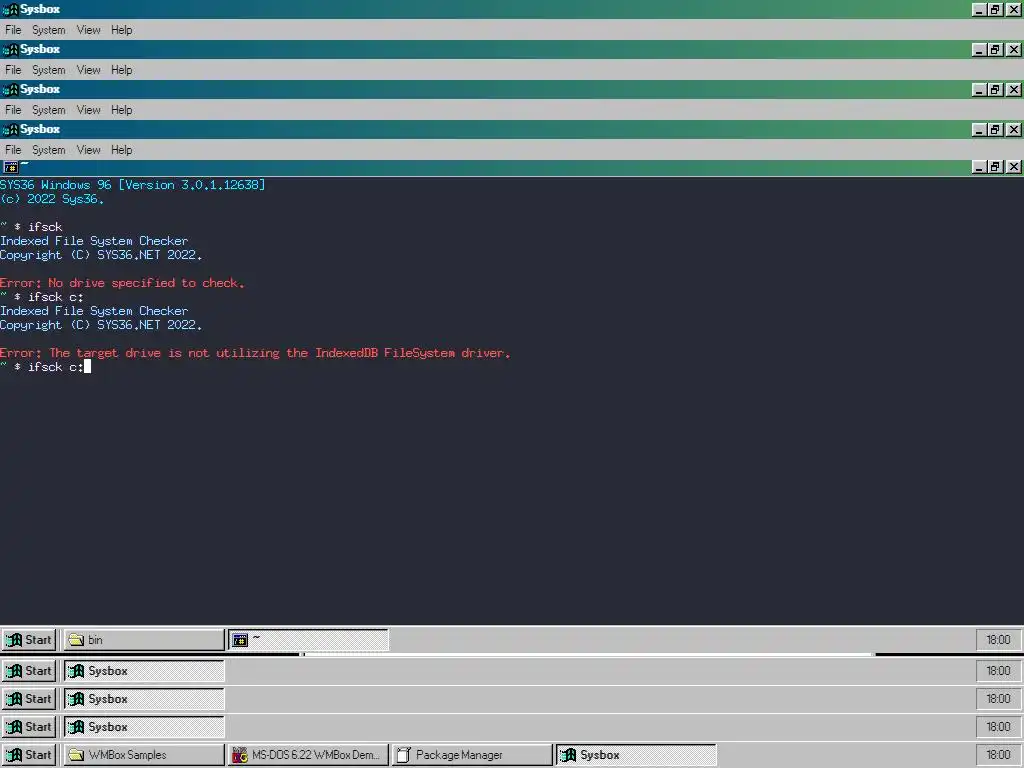Close the ~ terminal window
This screenshot has width=1024, height=768.
point(1013,167)
